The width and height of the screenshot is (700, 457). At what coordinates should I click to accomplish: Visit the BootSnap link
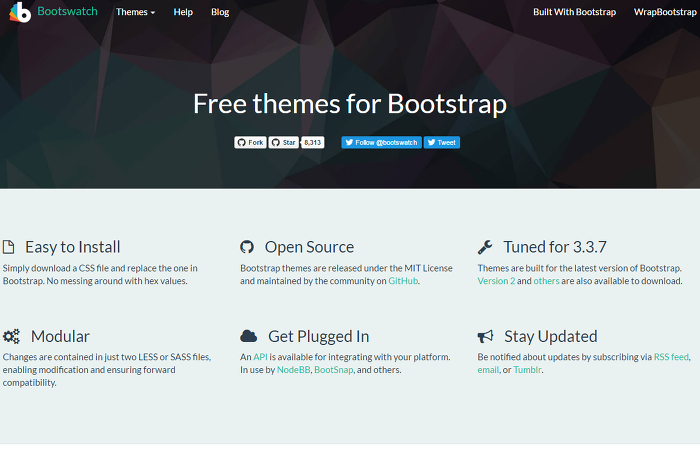click(x=333, y=370)
